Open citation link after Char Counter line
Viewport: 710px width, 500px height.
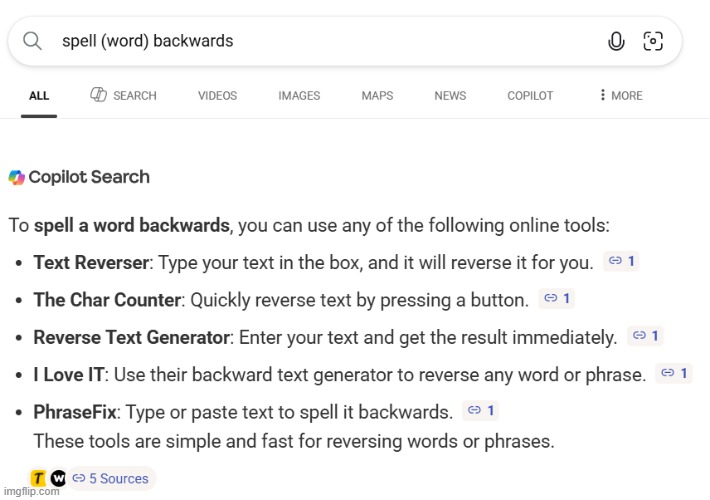(x=556, y=298)
